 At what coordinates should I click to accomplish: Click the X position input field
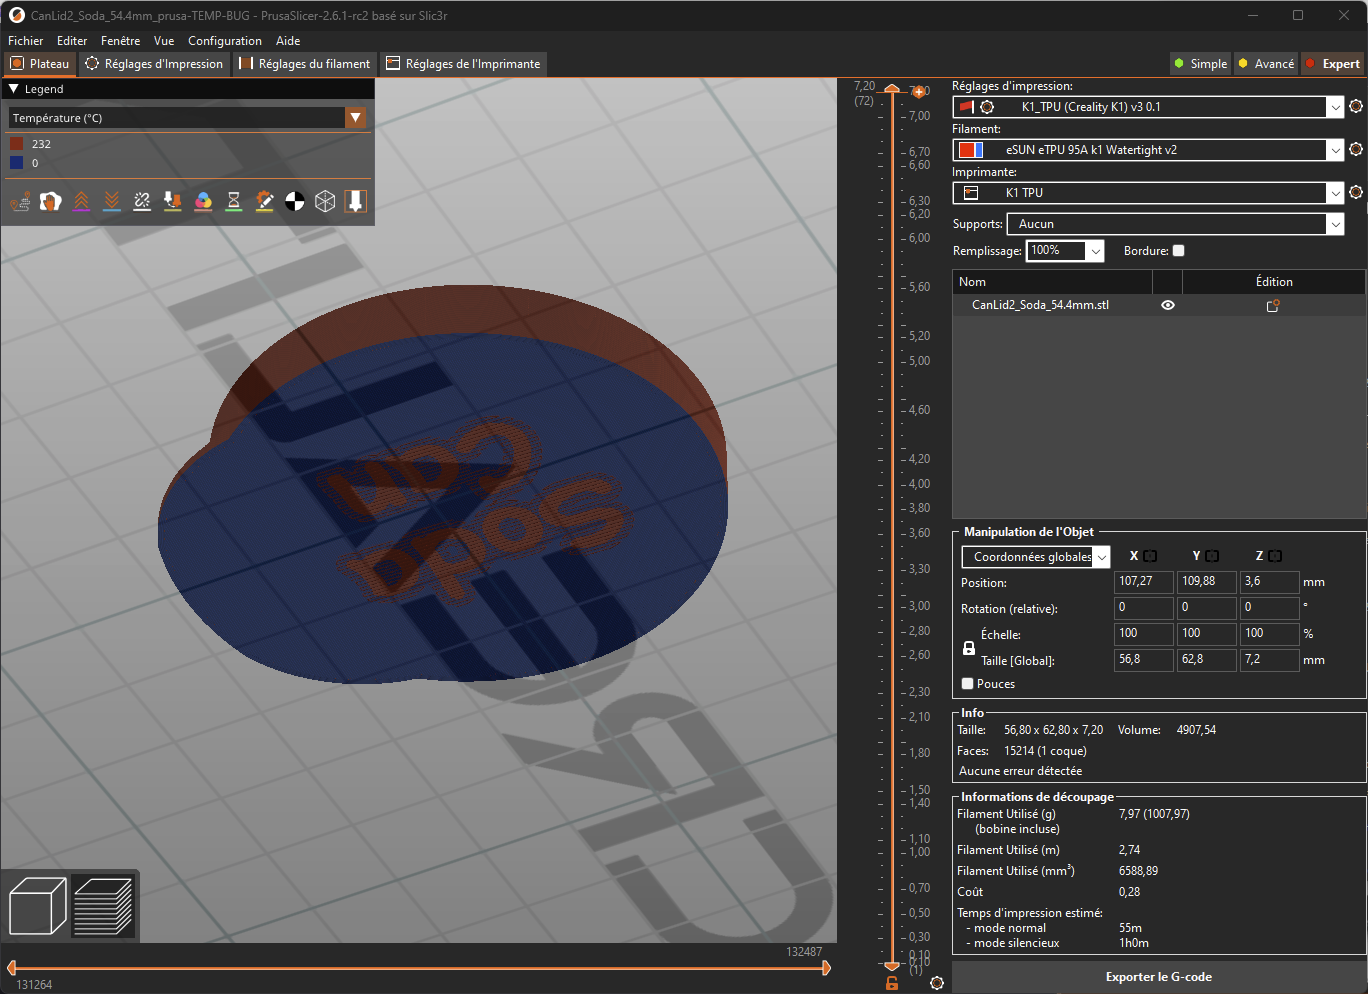click(x=1143, y=581)
